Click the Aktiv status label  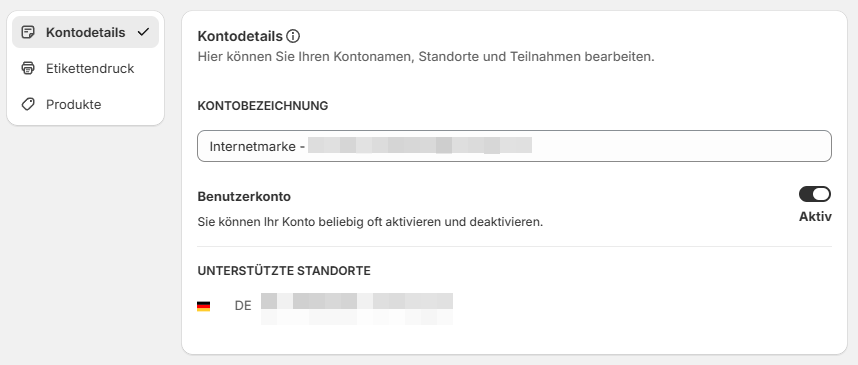815,217
